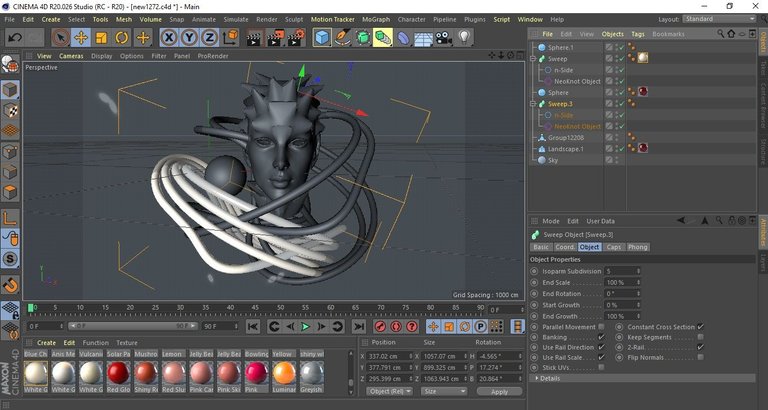Toggle Constant Cross Section checkbox
Image resolution: width=768 pixels, height=410 pixels.
(x=700, y=327)
